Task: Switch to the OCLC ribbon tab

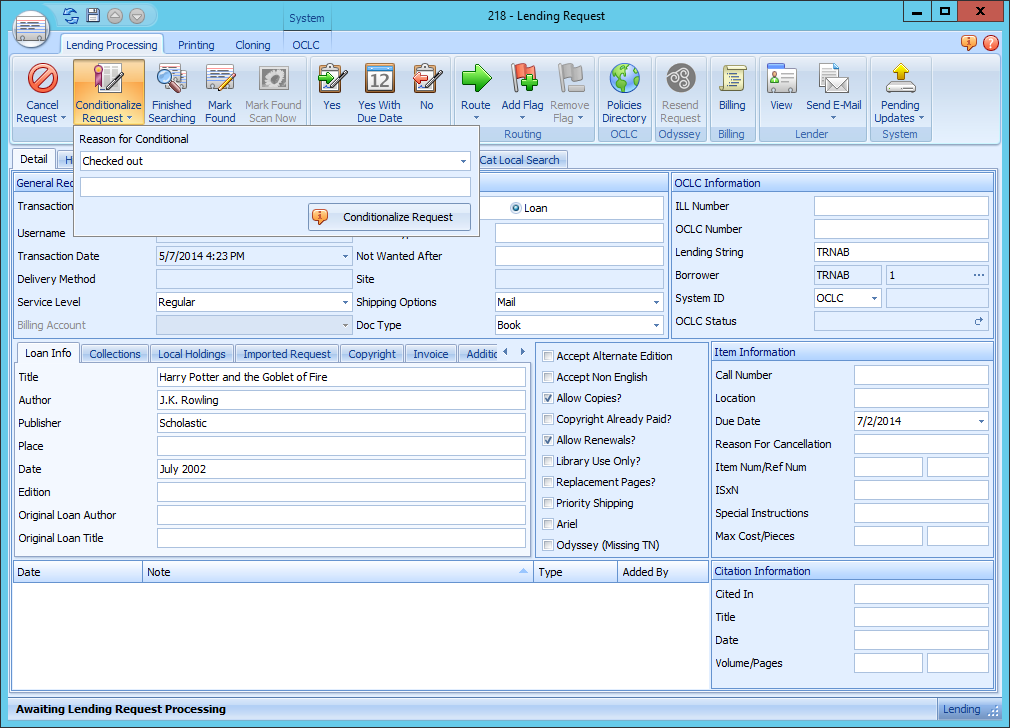Action: [306, 44]
